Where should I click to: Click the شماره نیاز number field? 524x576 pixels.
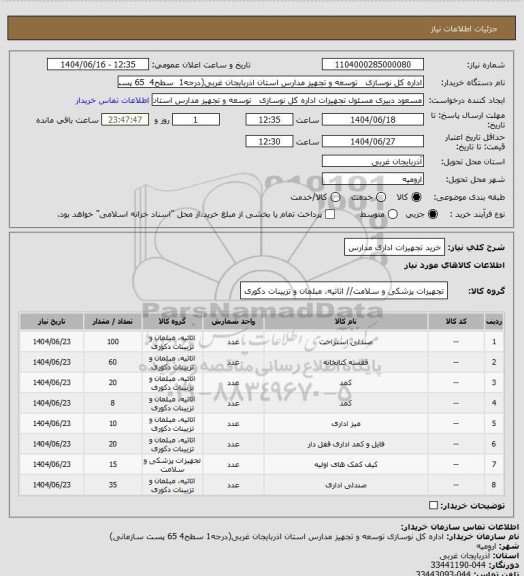point(373,64)
